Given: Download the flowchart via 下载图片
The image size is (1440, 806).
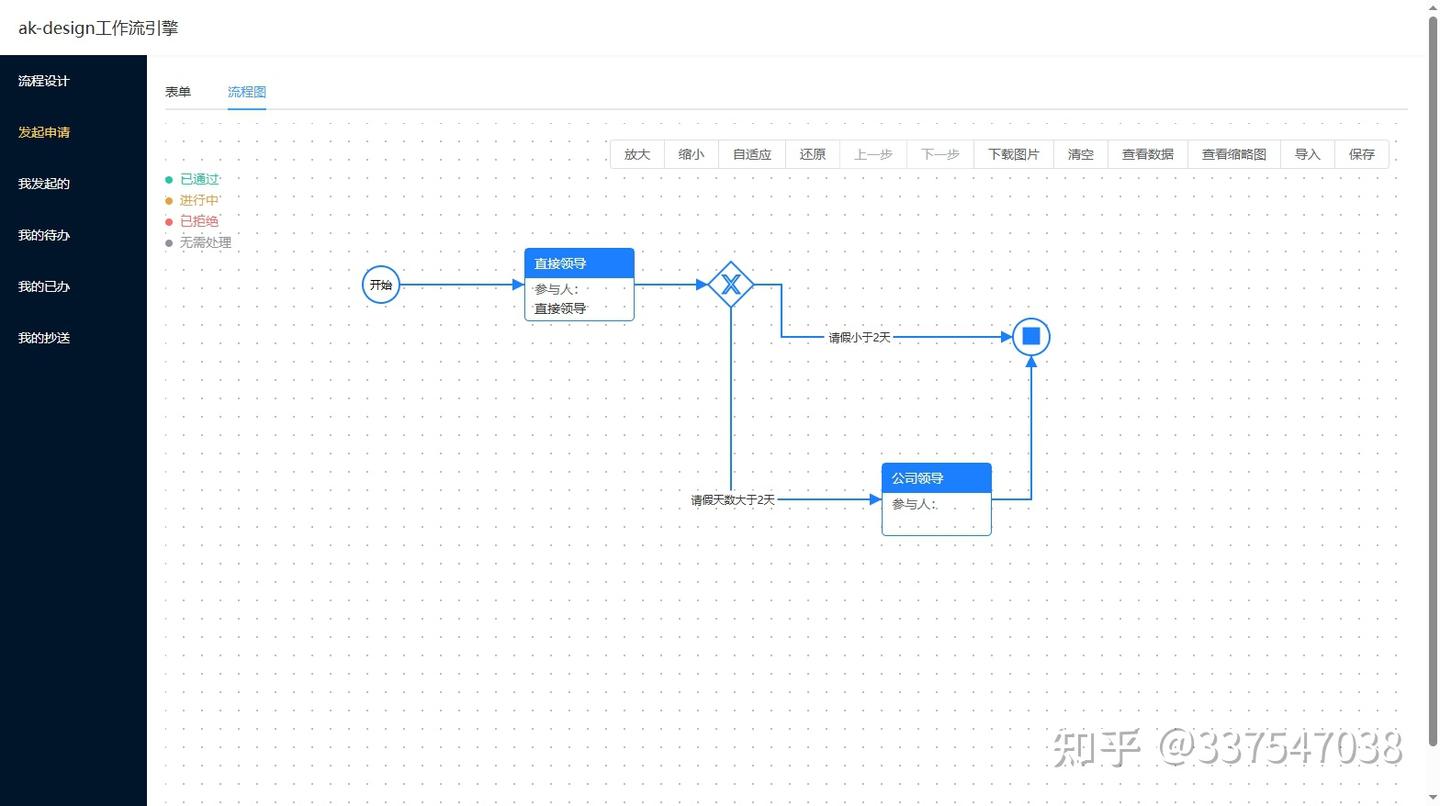Looking at the screenshot, I should pyautogui.click(x=1012, y=154).
